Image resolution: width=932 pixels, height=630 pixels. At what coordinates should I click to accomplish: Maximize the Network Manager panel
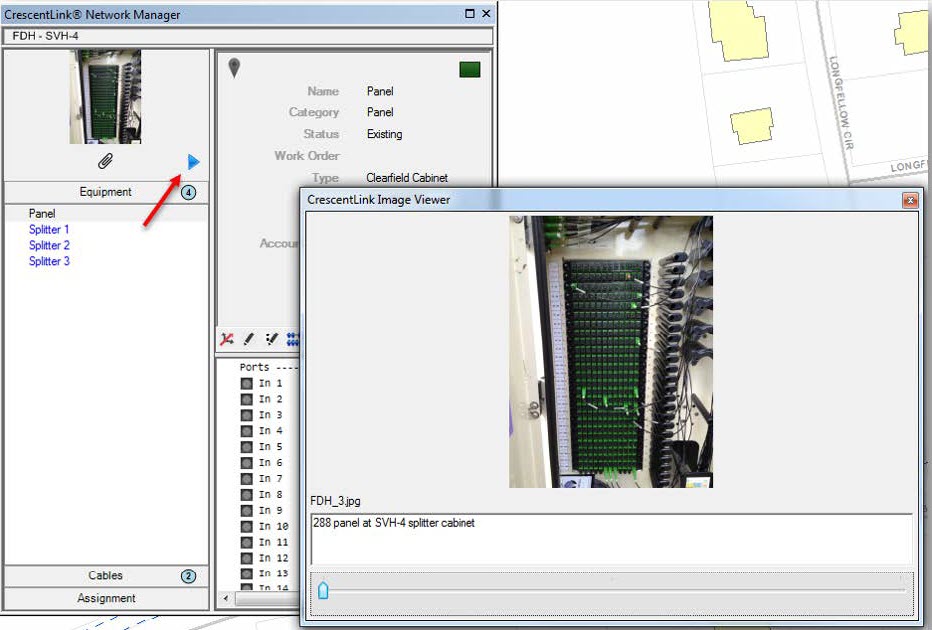470,13
